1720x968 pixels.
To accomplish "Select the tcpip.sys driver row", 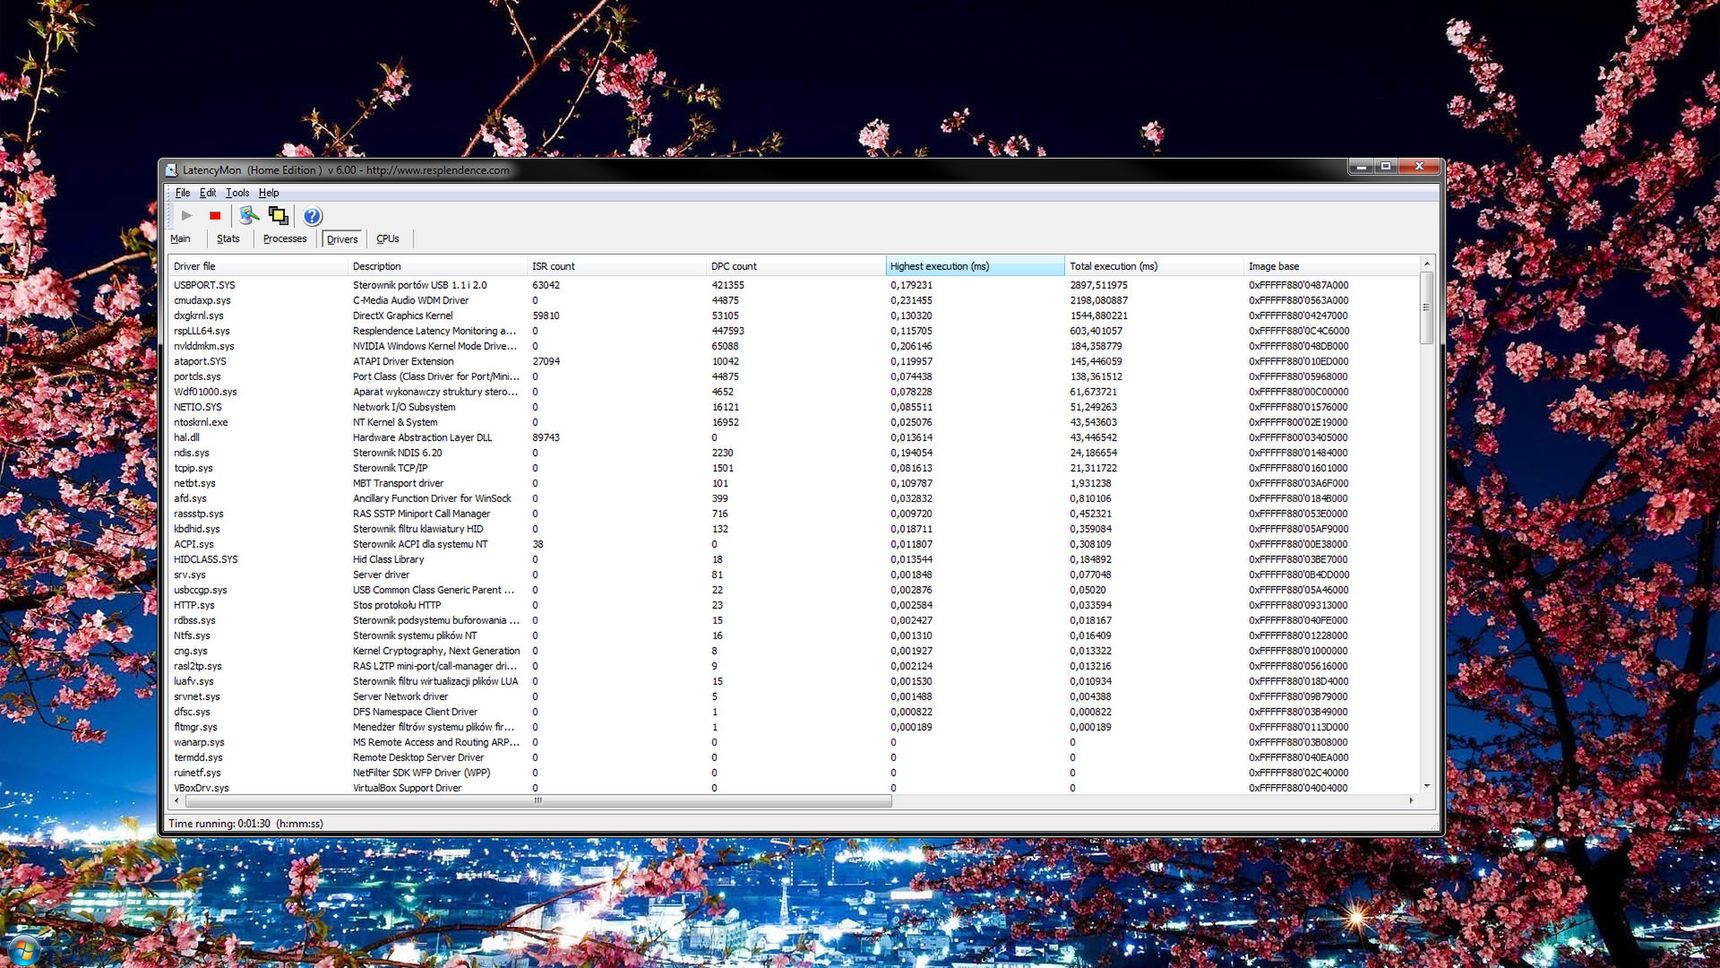I will (x=794, y=468).
